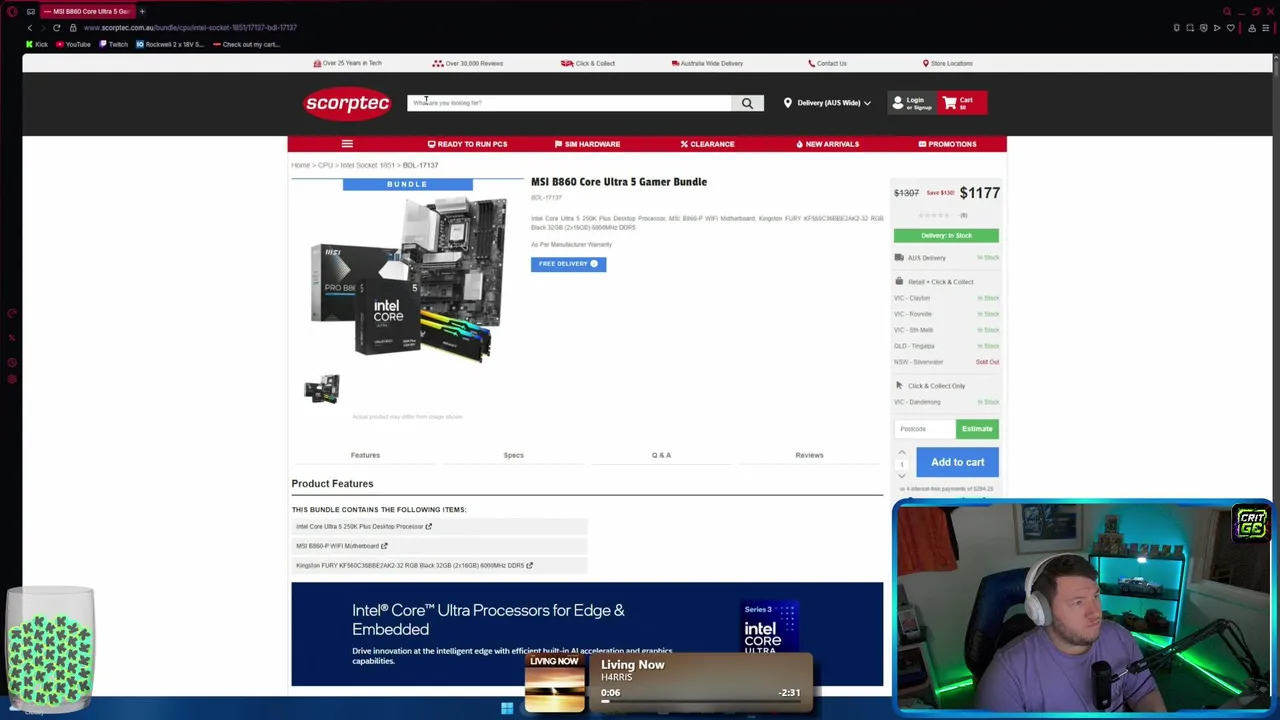Click the browser heart favourites icon
This screenshot has height=720, width=1280.
(x=1230, y=28)
